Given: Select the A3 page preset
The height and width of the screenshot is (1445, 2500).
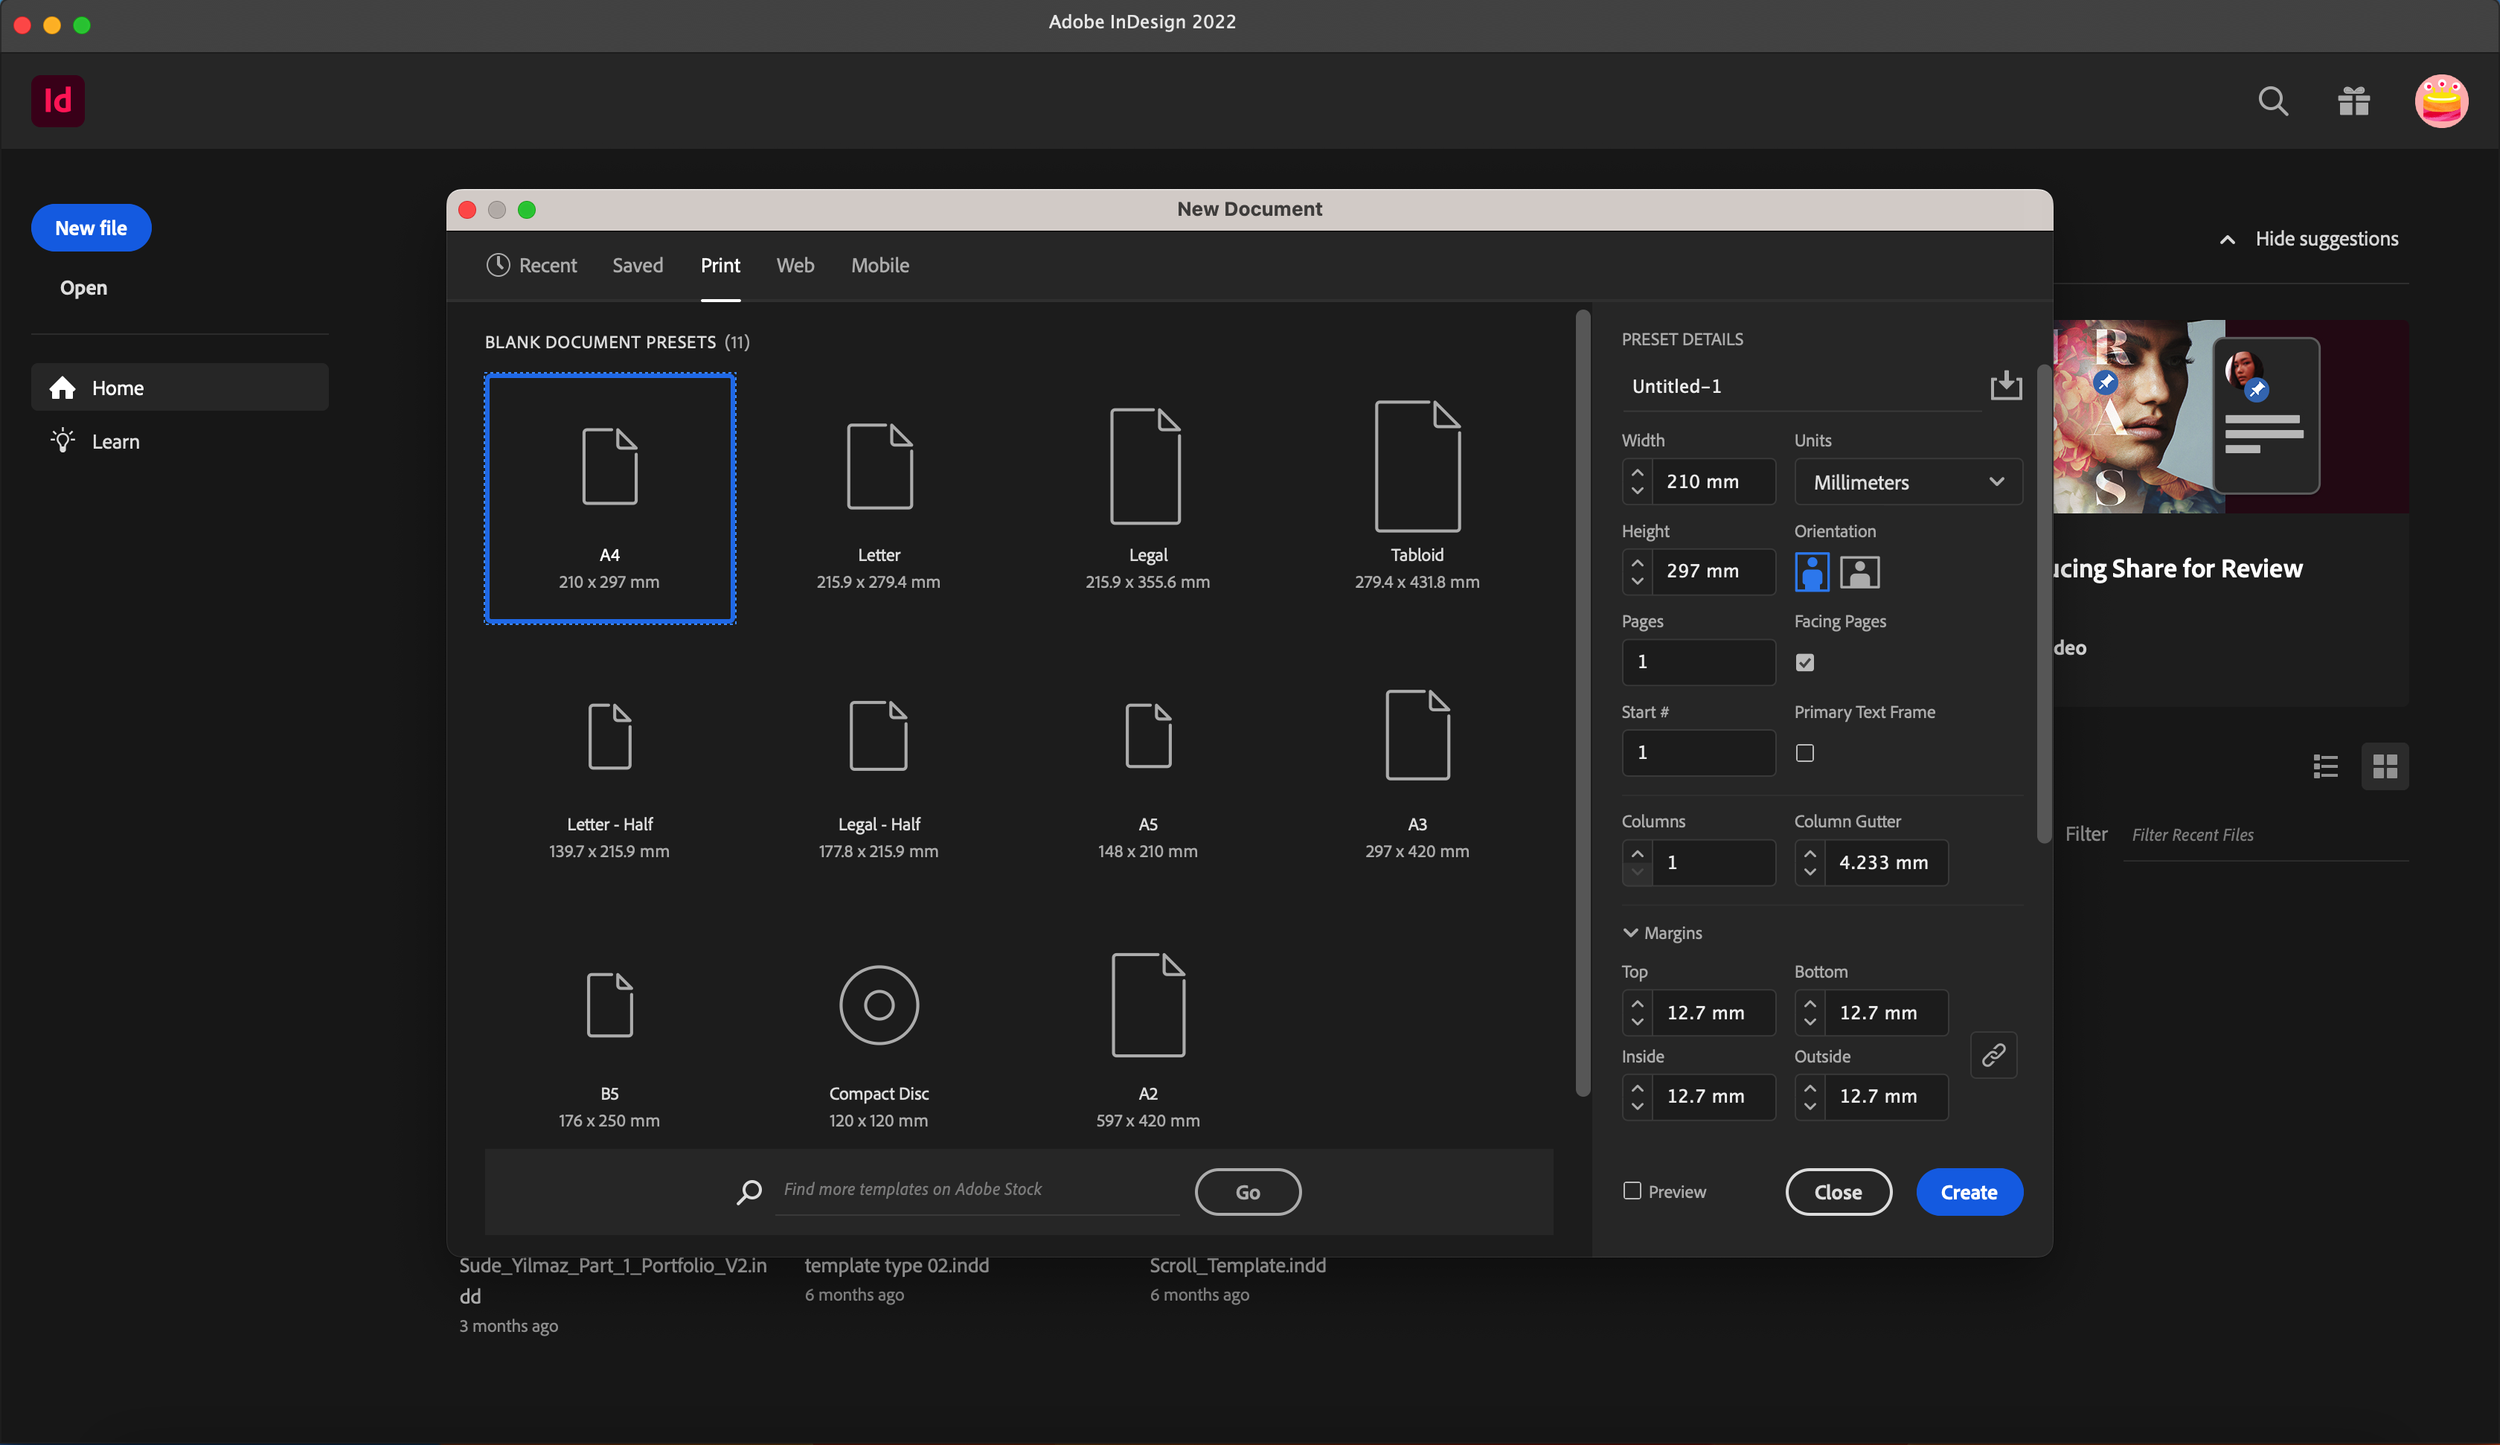Looking at the screenshot, I should (x=1417, y=768).
